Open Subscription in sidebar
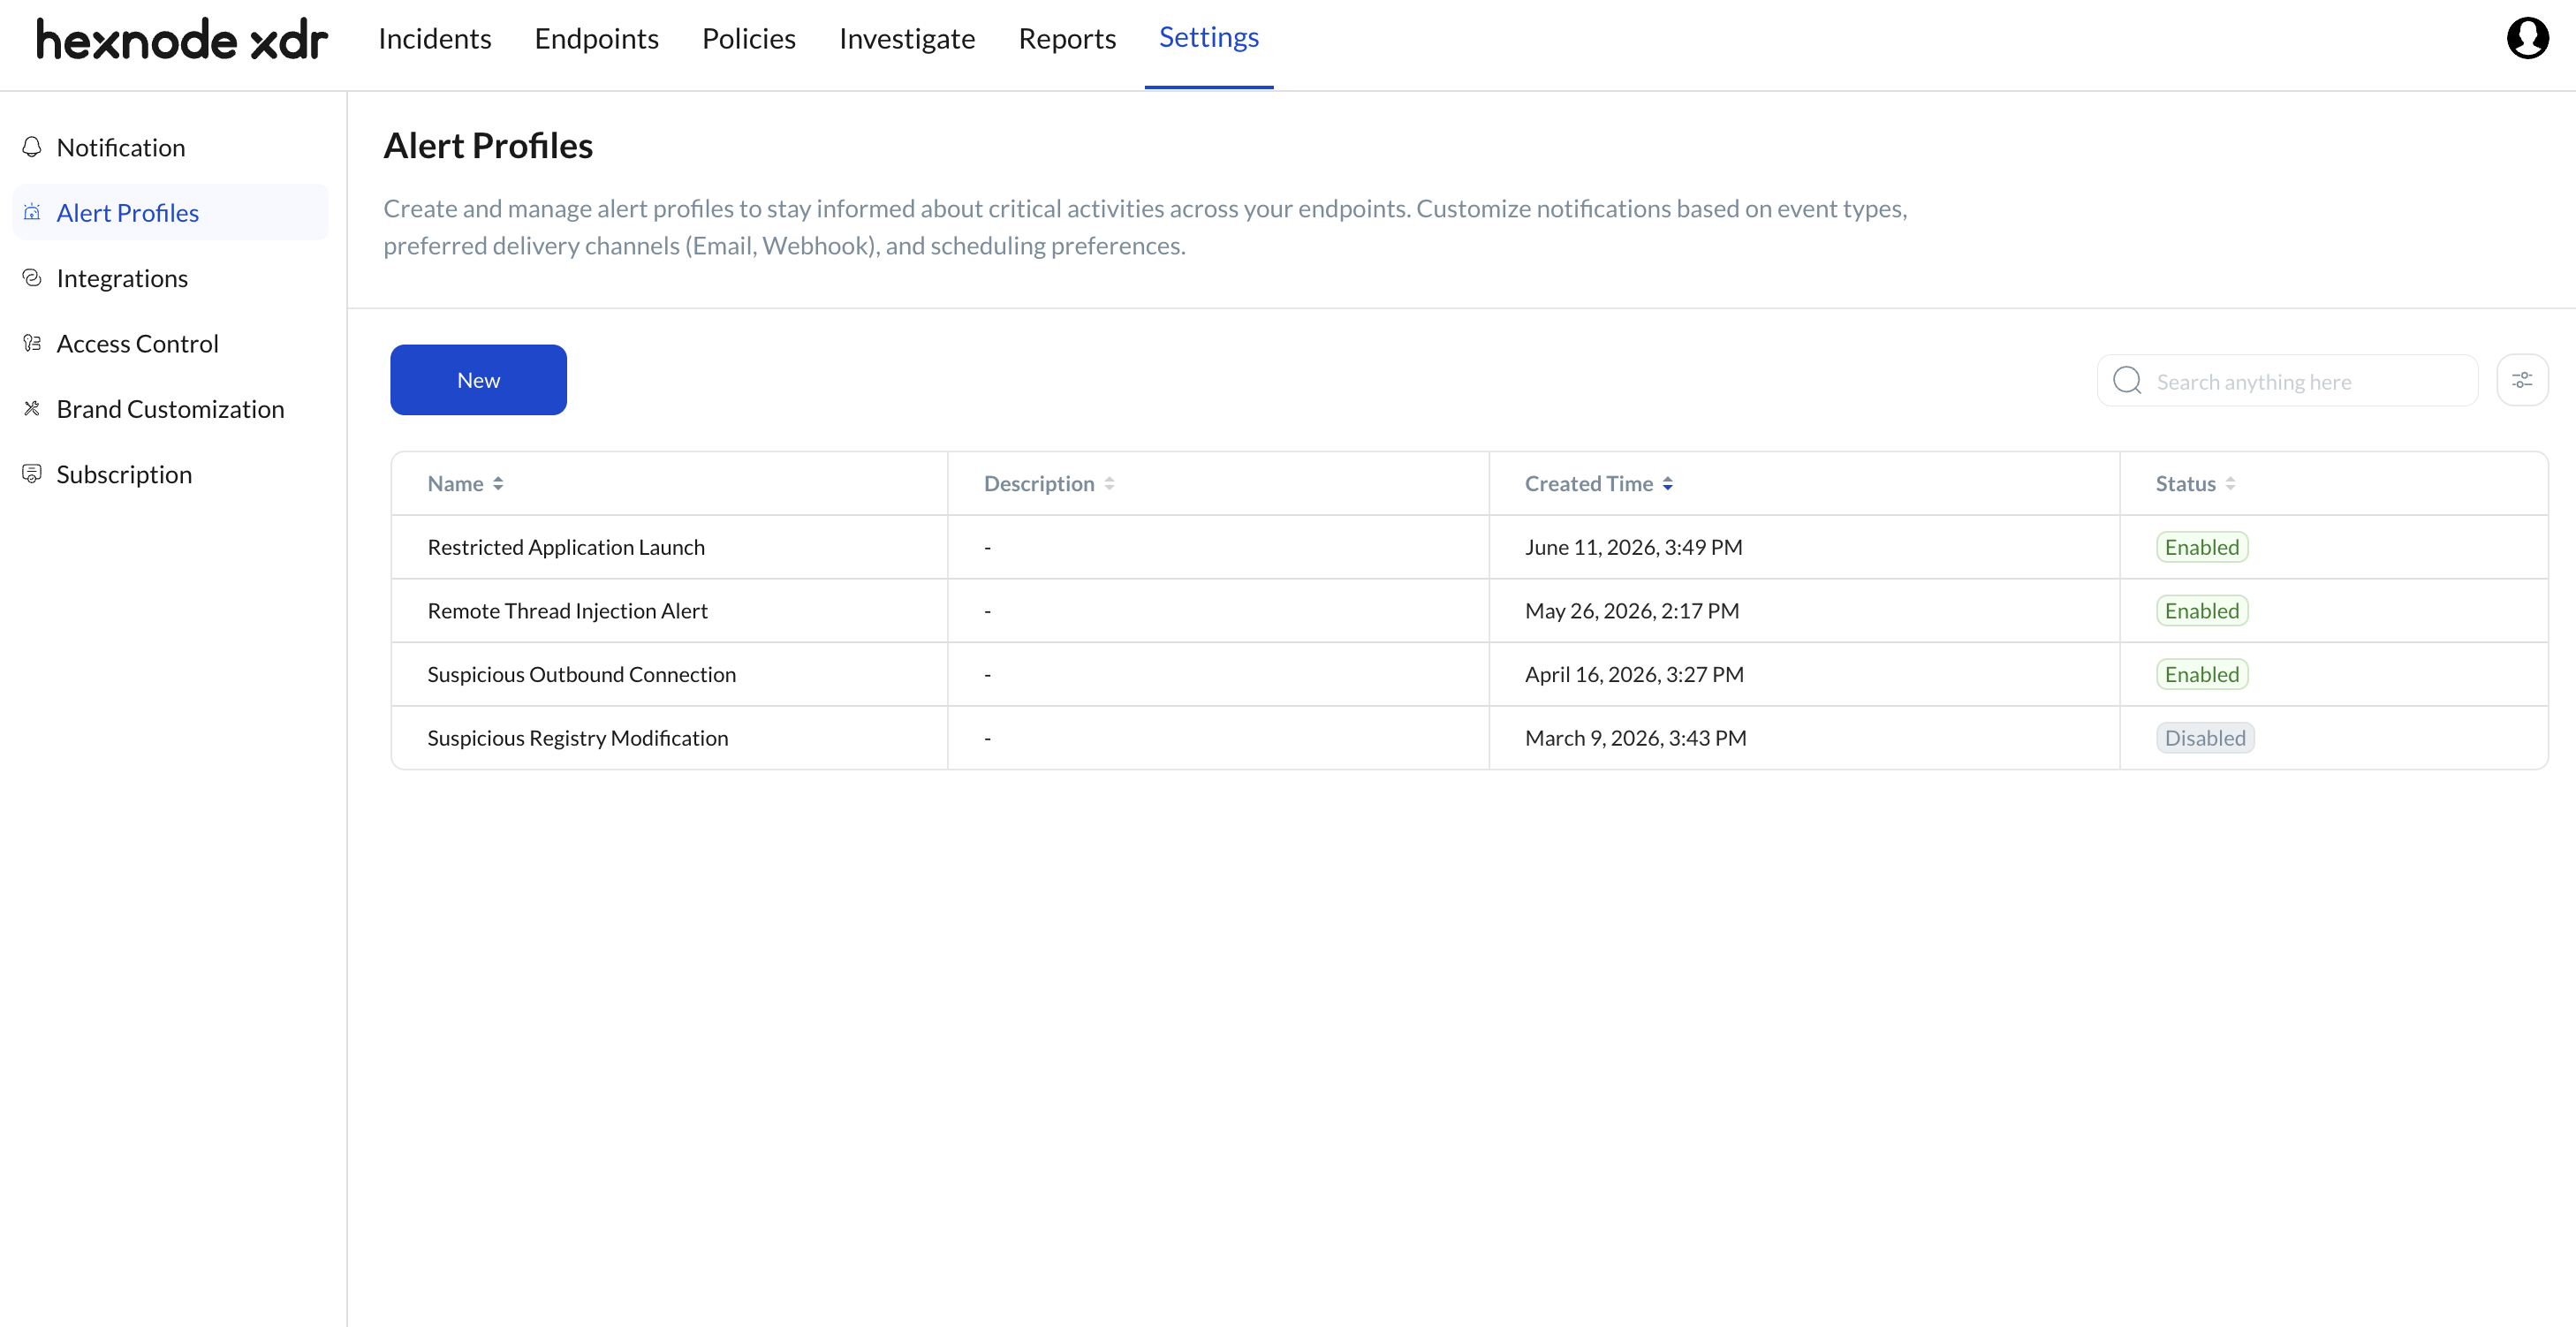Viewport: 2576px width, 1327px height. 170,474
